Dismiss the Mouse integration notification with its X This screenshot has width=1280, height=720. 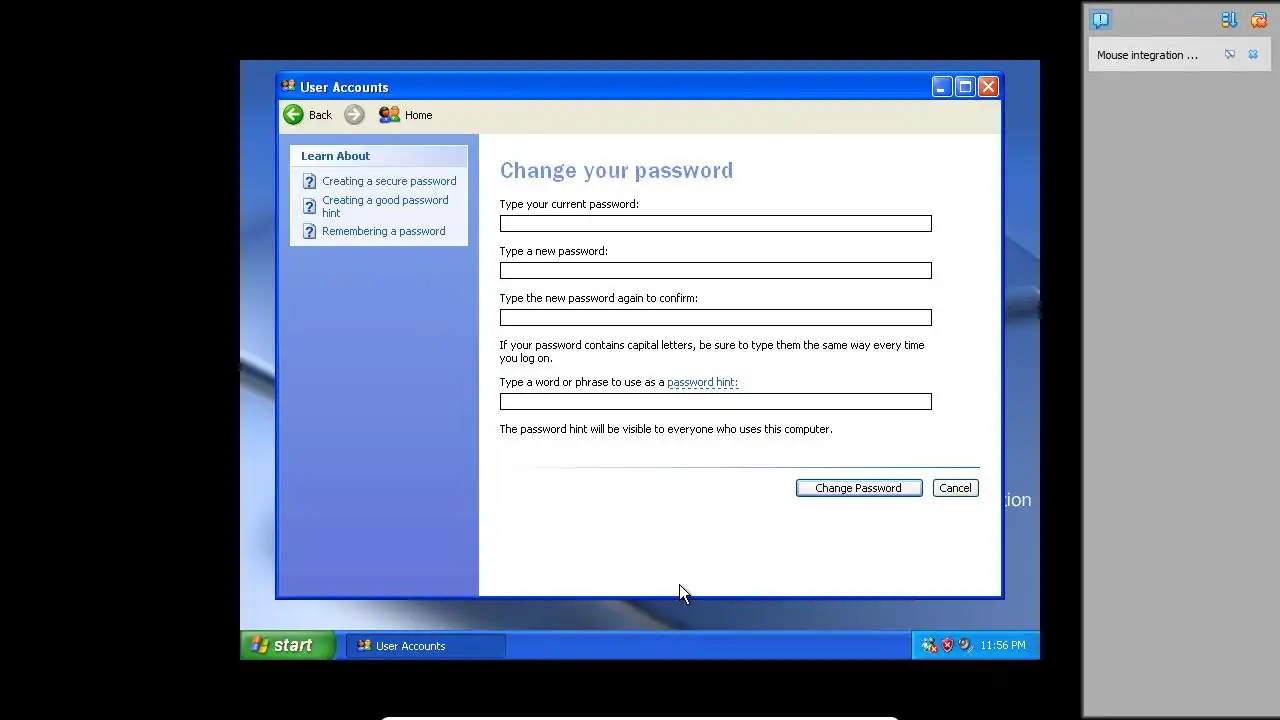[x=1253, y=55]
